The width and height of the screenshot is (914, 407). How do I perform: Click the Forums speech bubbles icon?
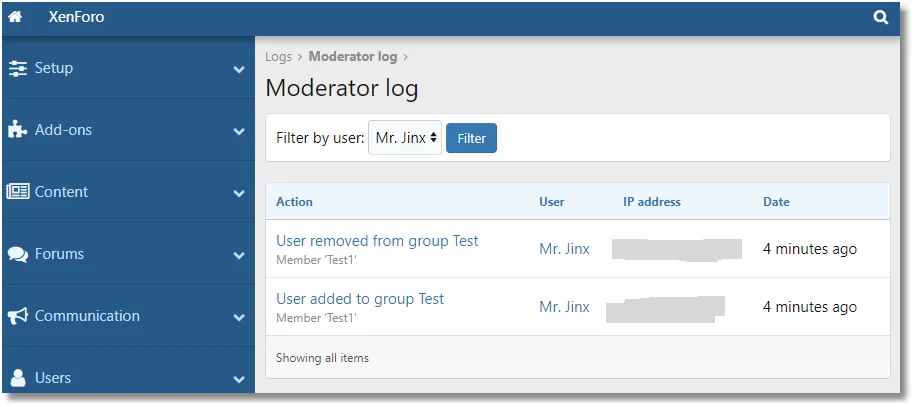pos(18,254)
